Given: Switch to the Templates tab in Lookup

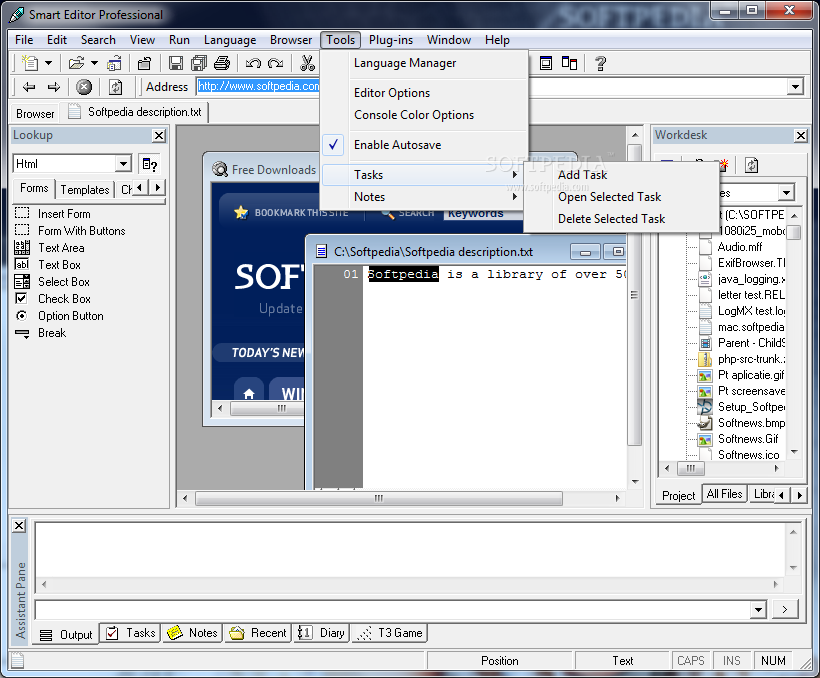Looking at the screenshot, I should point(85,189).
